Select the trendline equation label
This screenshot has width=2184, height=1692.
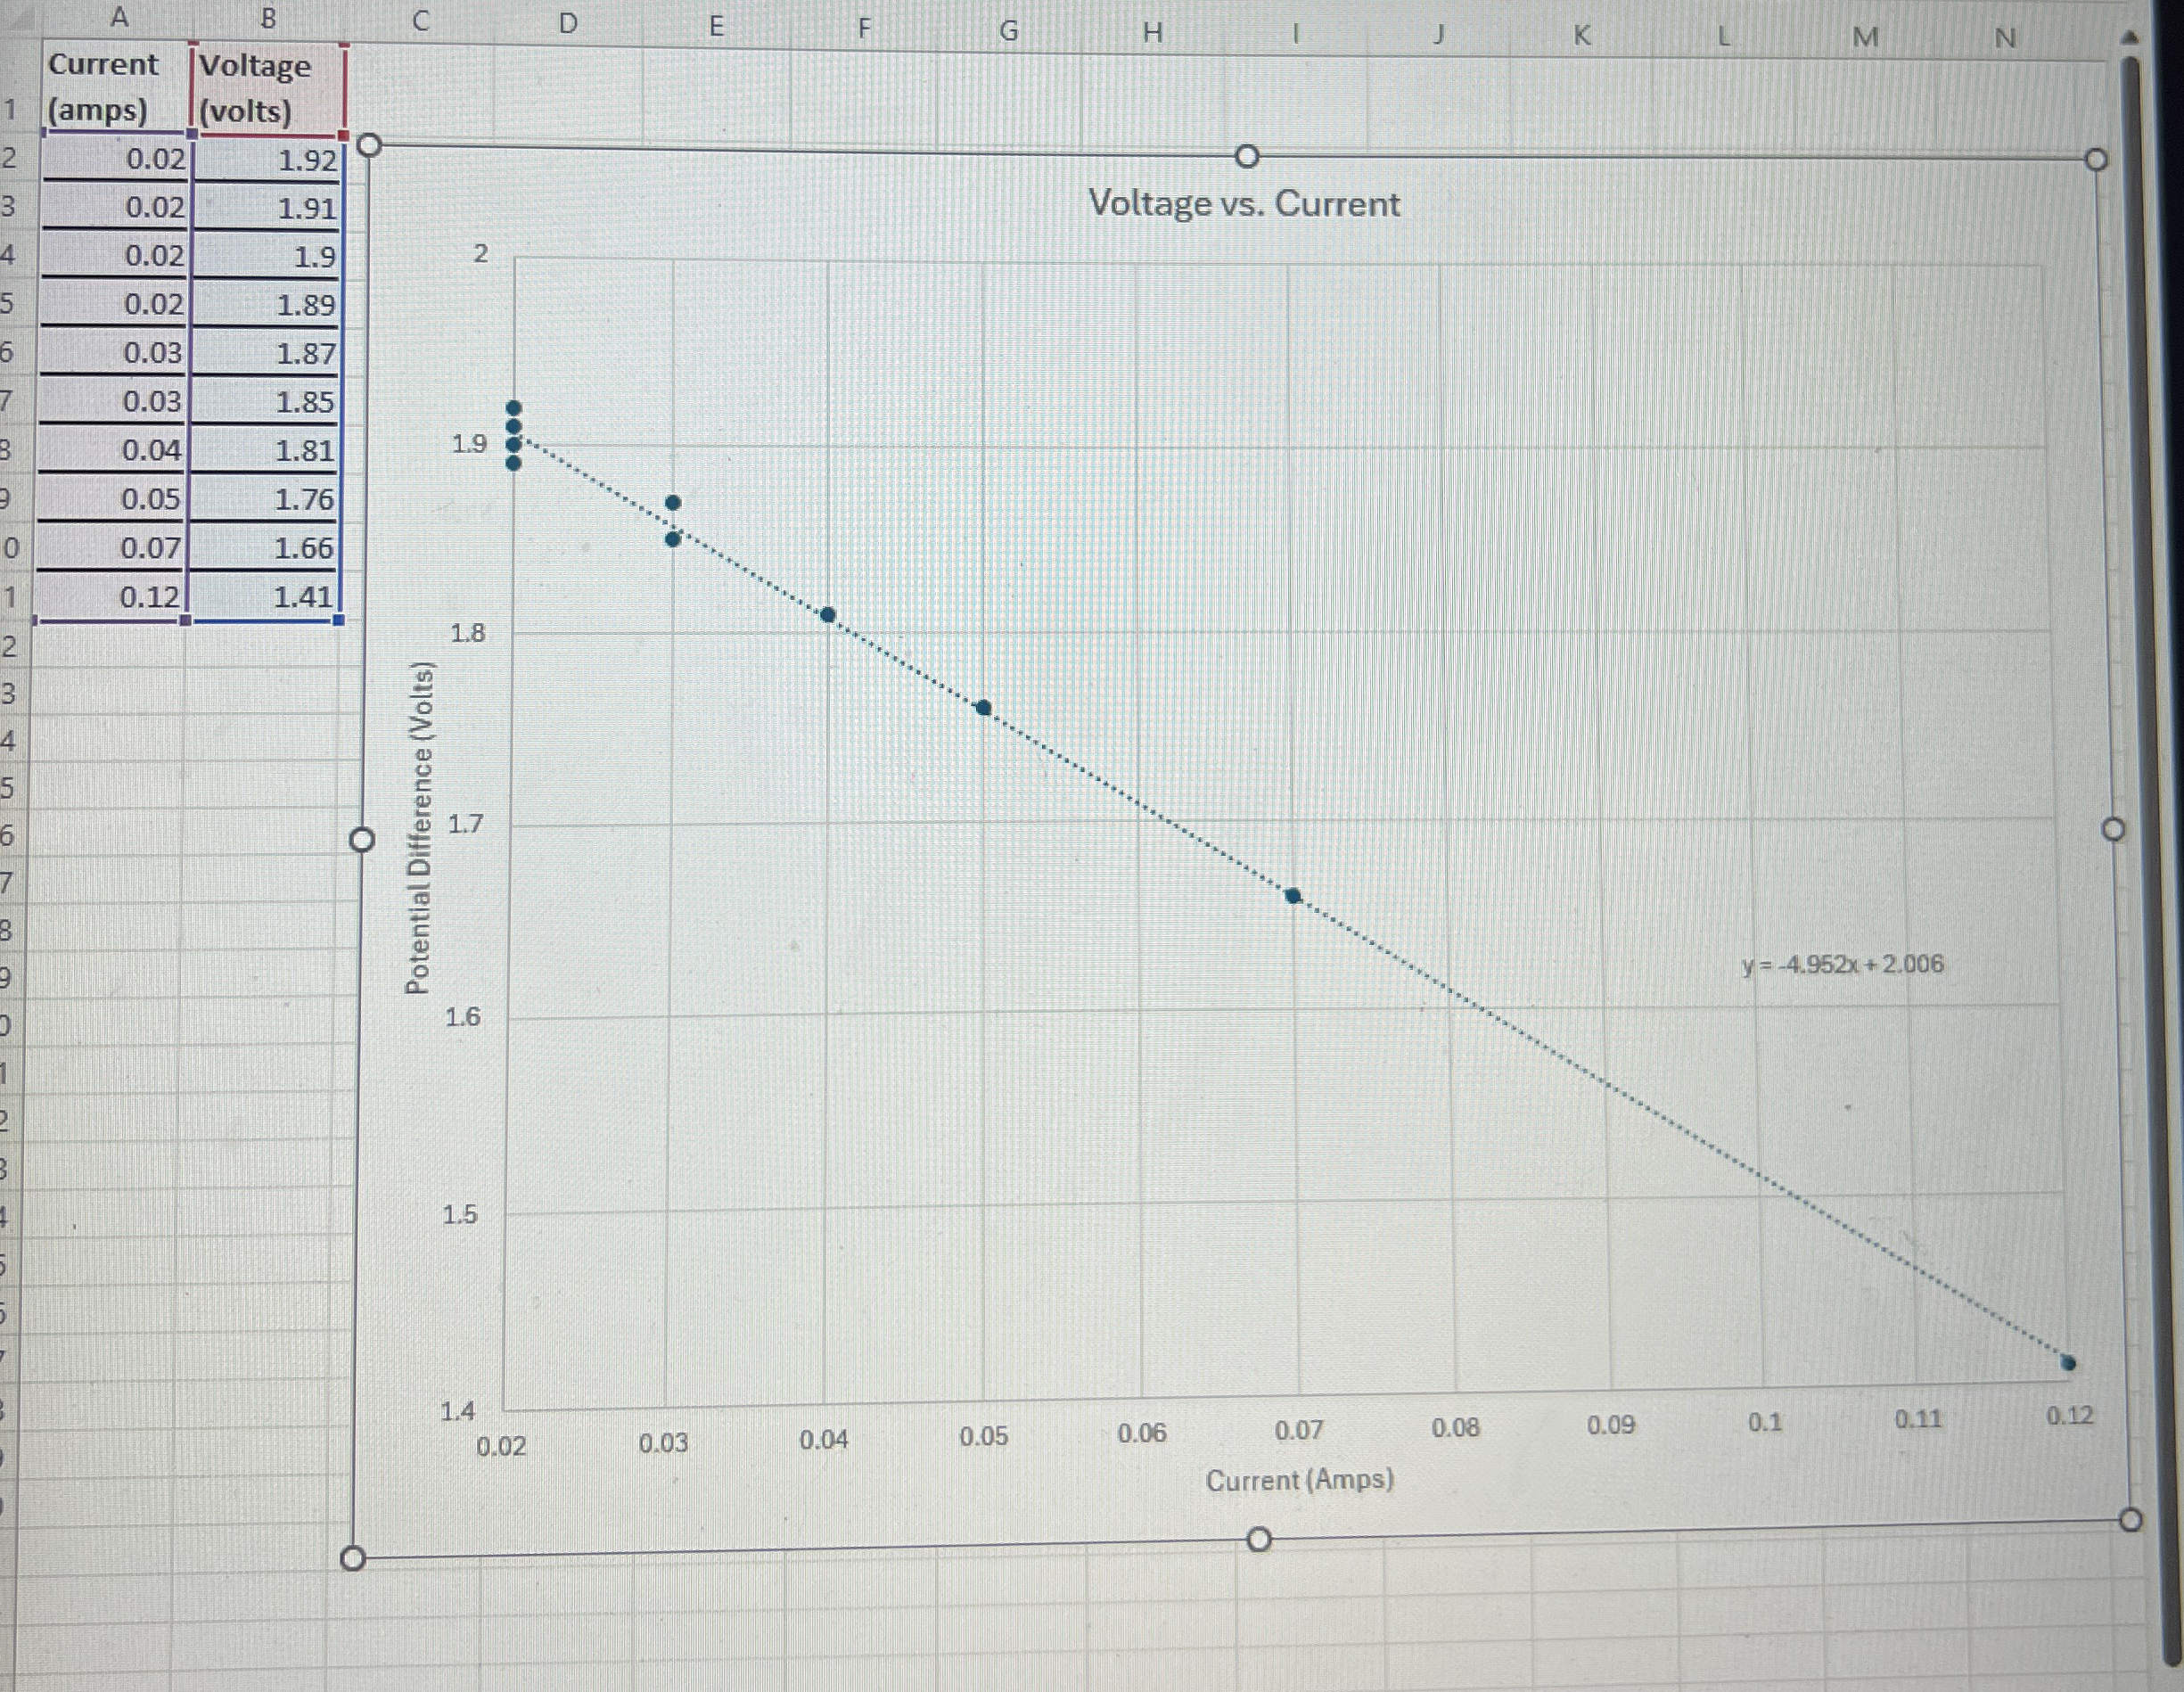[1842, 965]
